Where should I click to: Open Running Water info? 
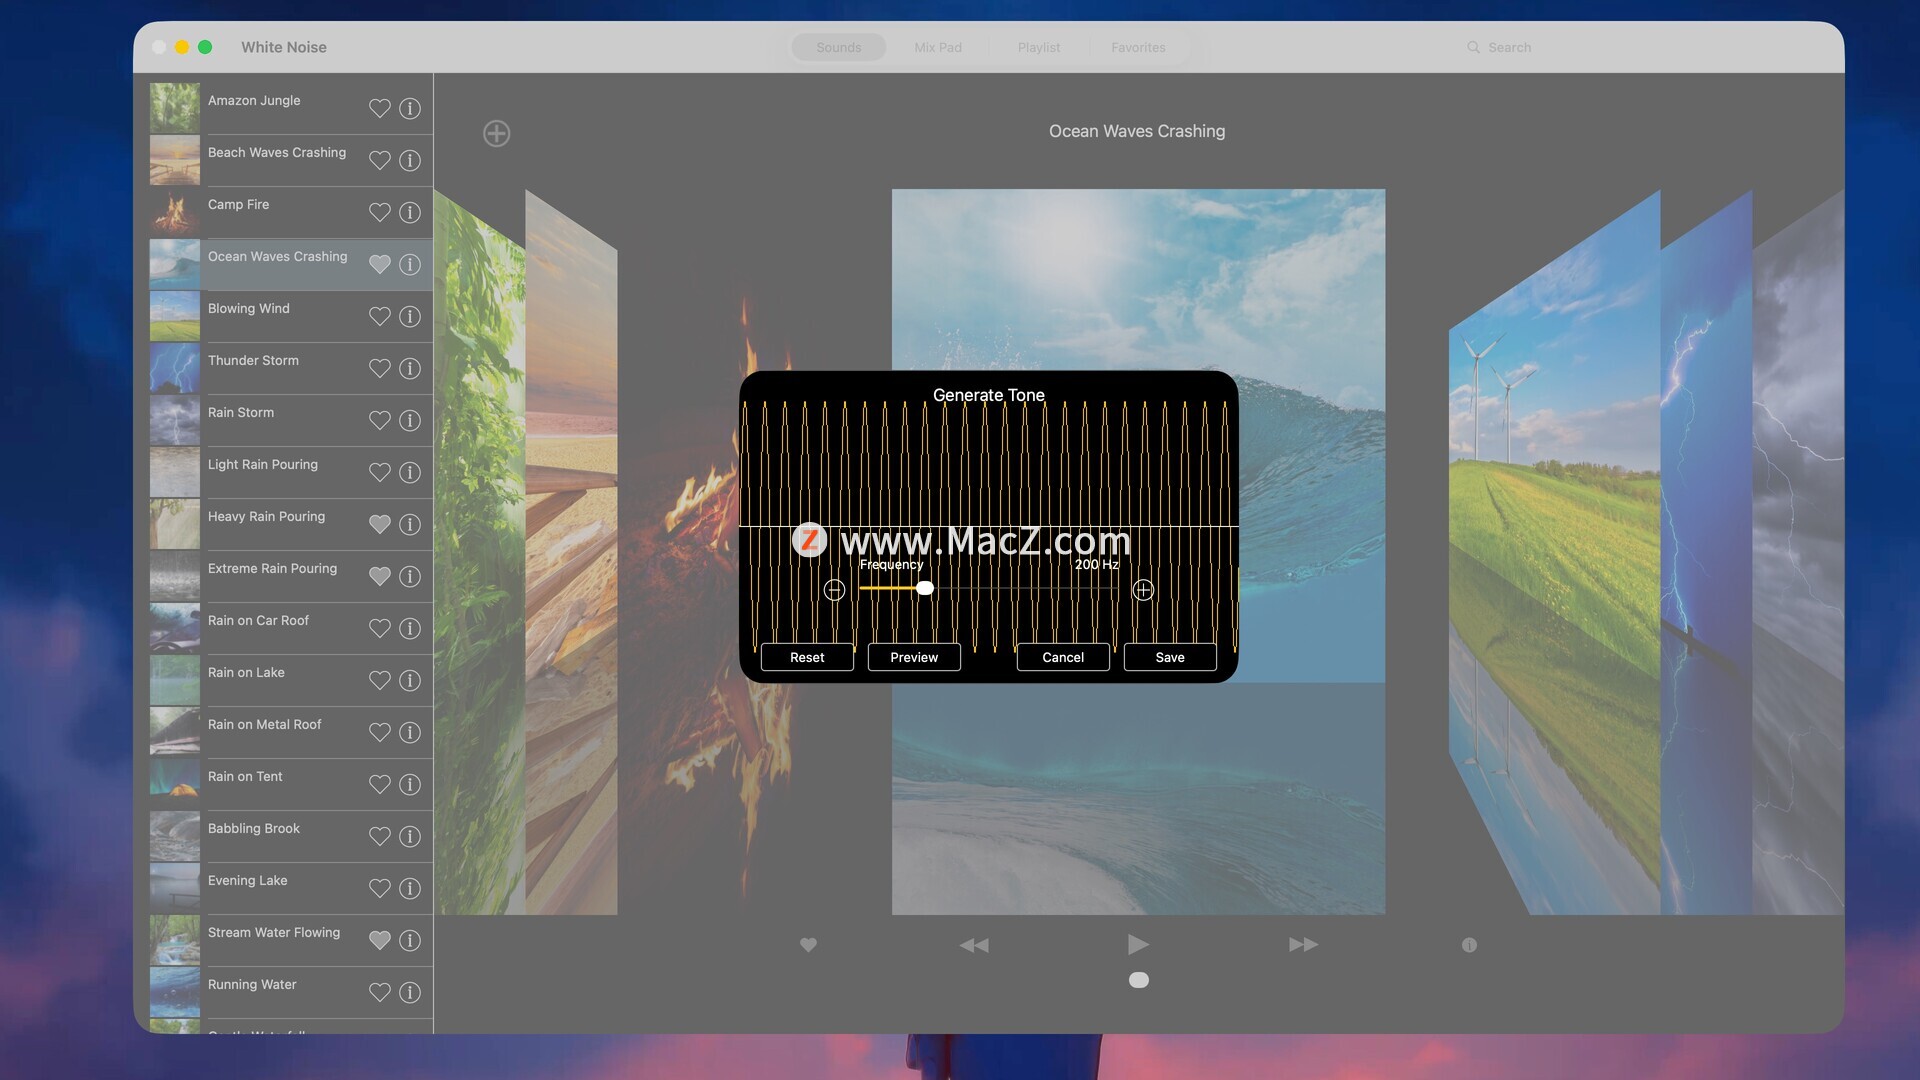coord(410,992)
